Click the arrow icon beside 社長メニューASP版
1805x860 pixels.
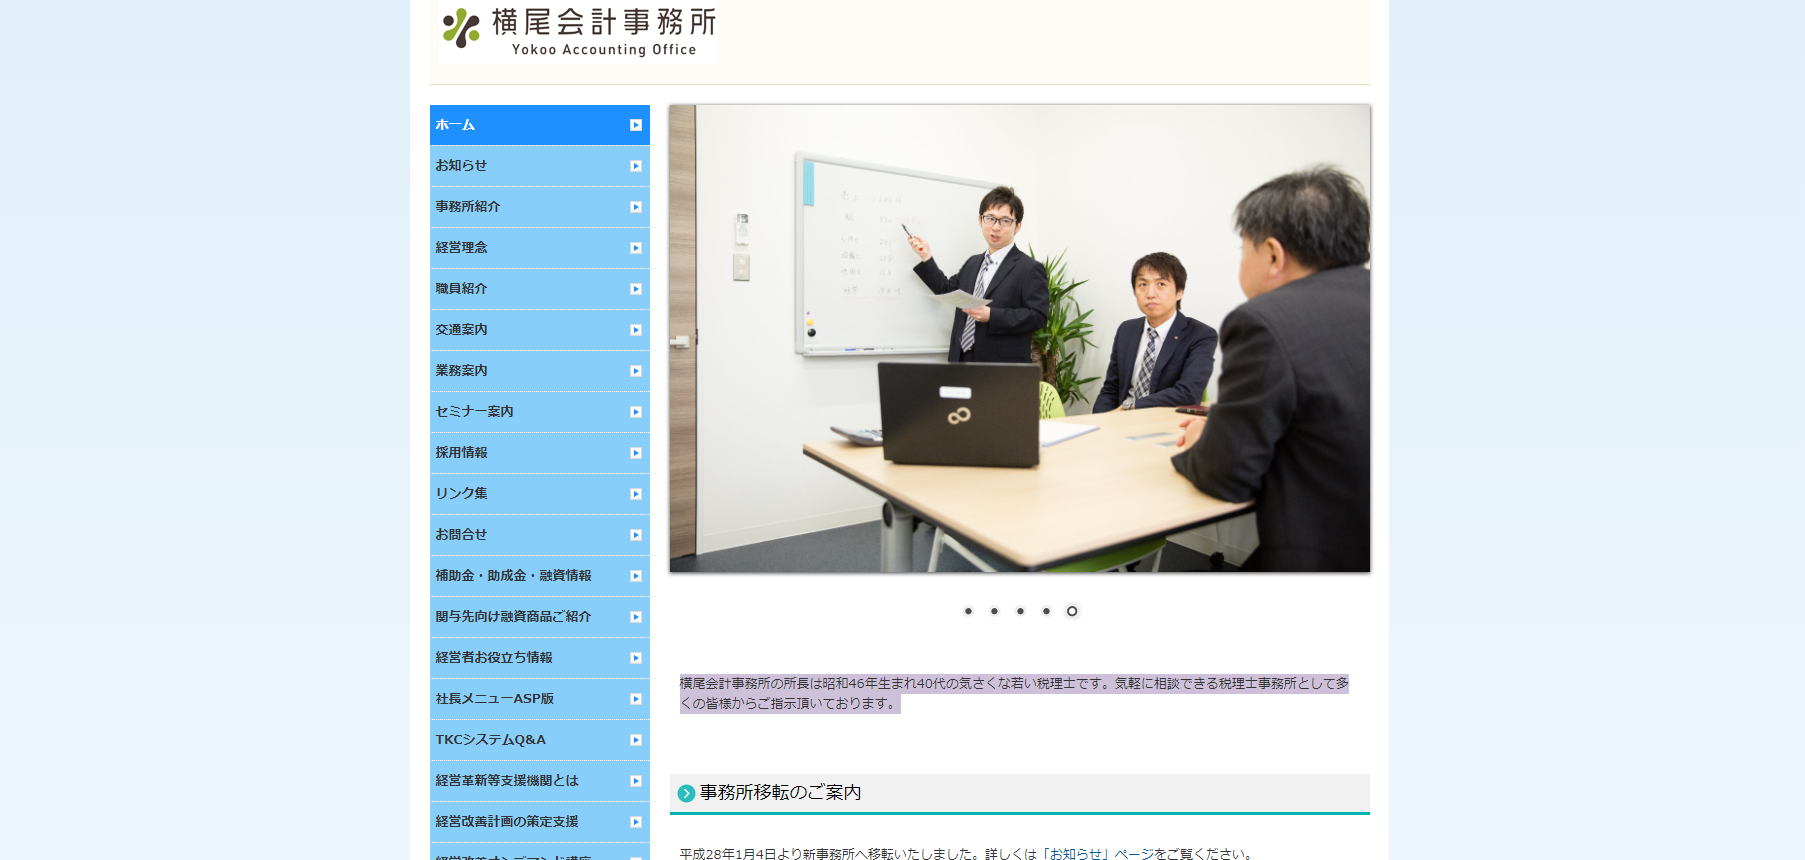tap(636, 699)
